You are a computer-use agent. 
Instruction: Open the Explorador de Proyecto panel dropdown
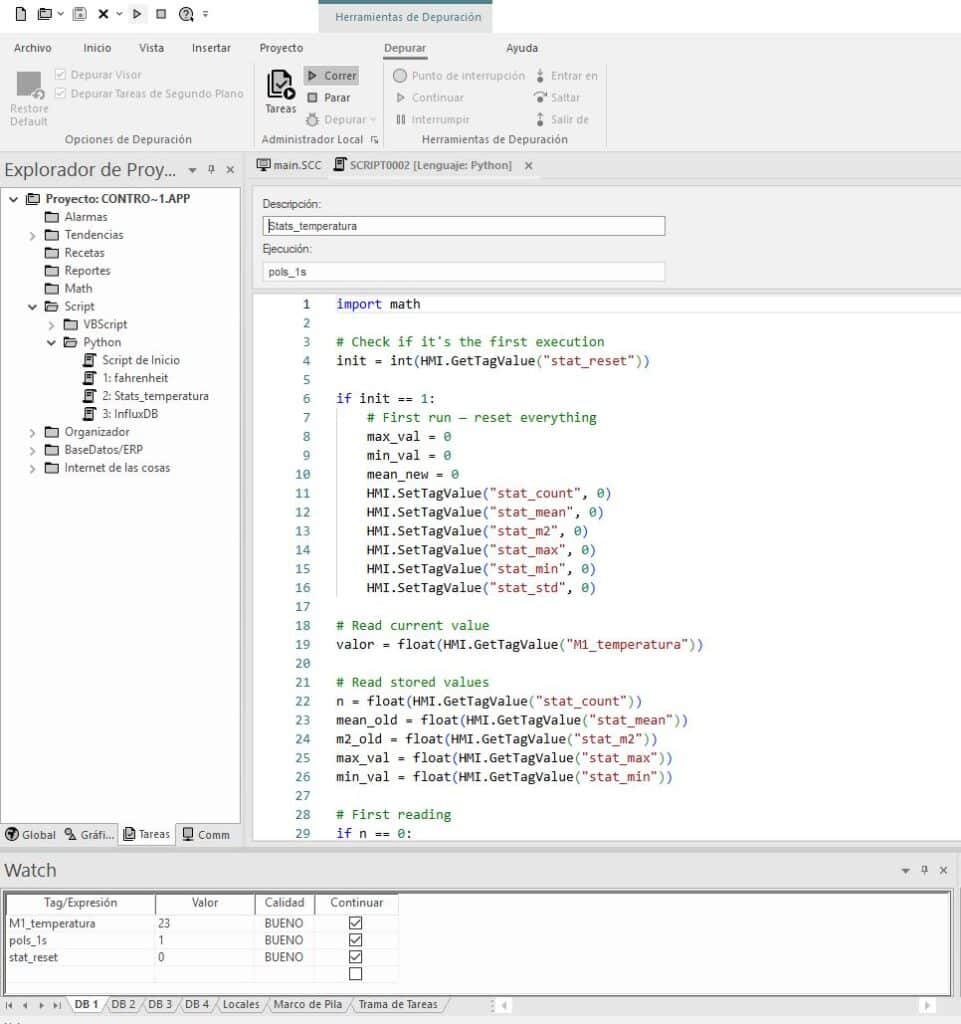coord(193,170)
